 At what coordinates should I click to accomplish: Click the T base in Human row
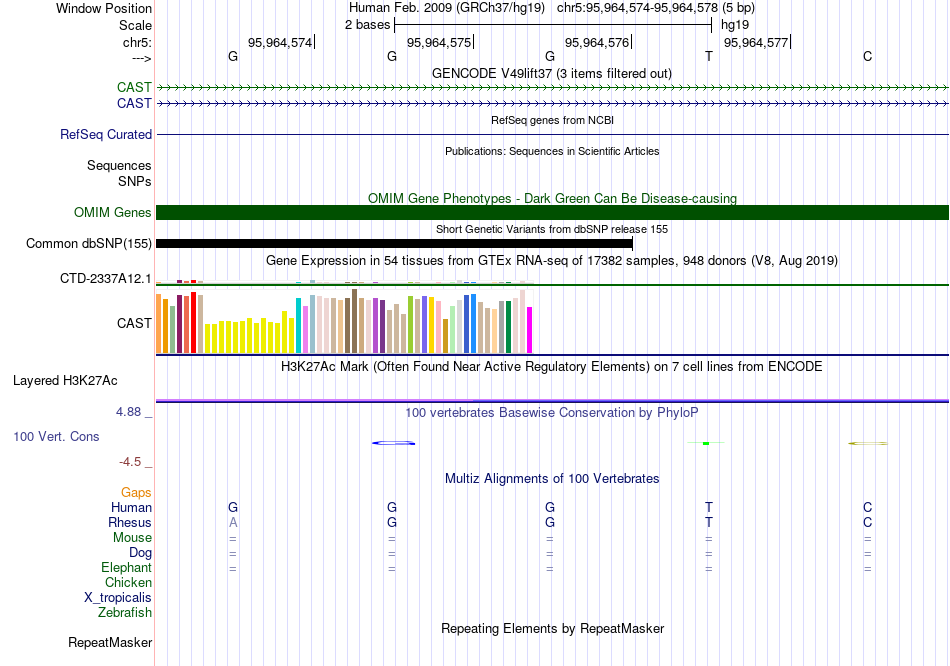pyautogui.click(x=709, y=507)
